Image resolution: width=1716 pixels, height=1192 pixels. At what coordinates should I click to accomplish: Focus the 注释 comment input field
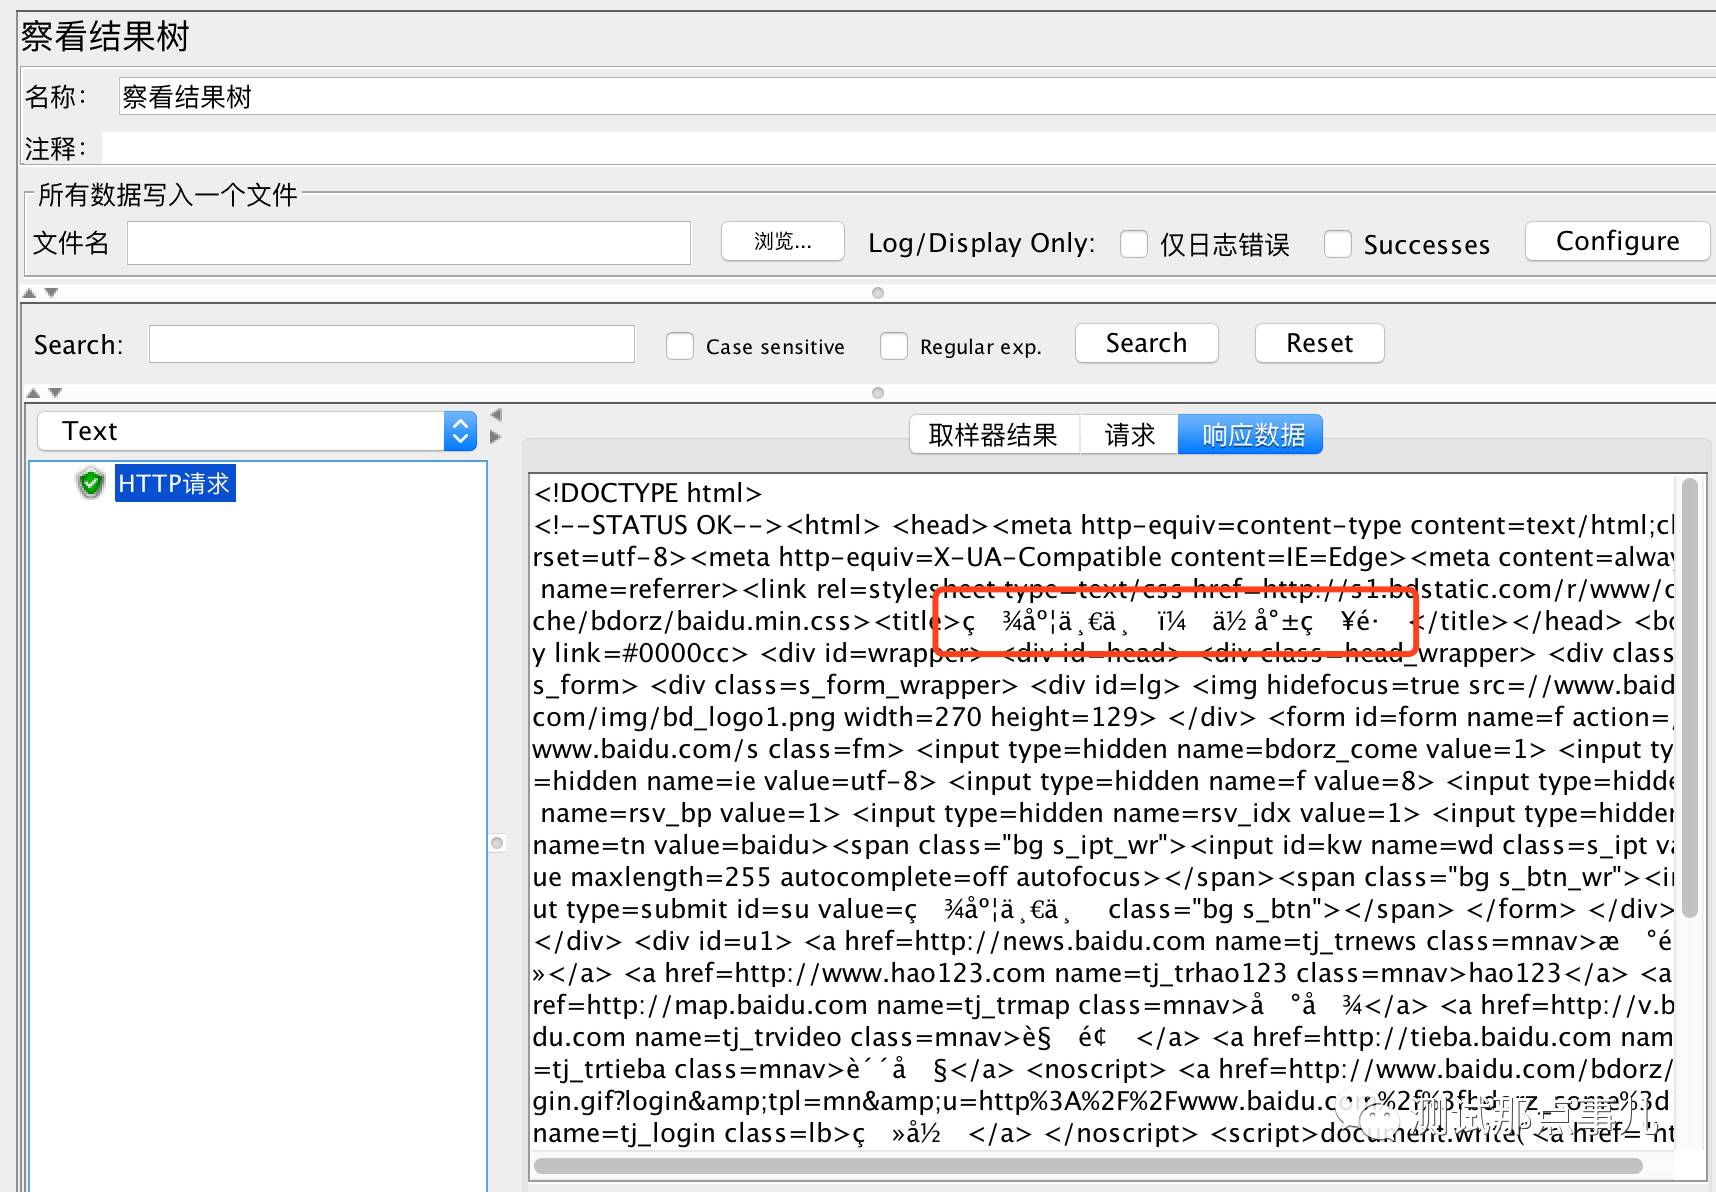(x=909, y=149)
